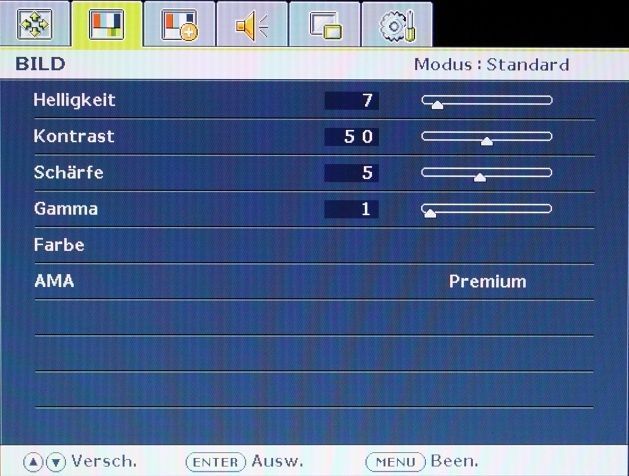Click the Gamma value field showing 1
The width and height of the screenshot is (629, 476).
tap(351, 209)
